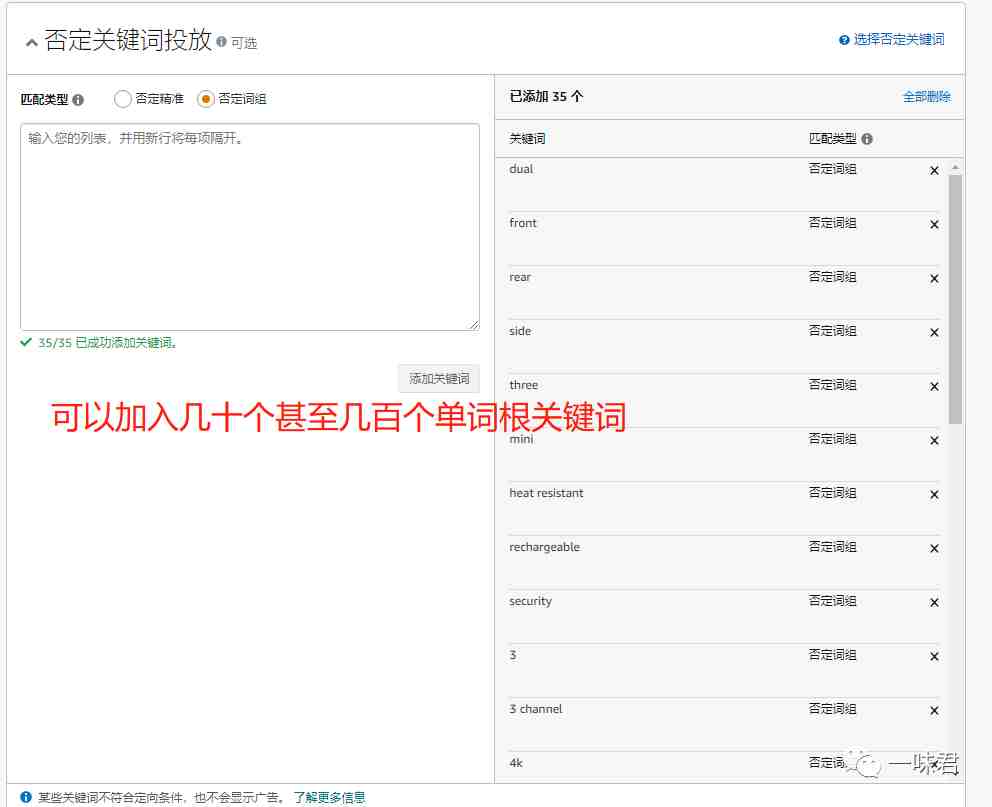Click 全部删除 to remove all keywords
This screenshot has width=992, height=807.
coord(926,97)
